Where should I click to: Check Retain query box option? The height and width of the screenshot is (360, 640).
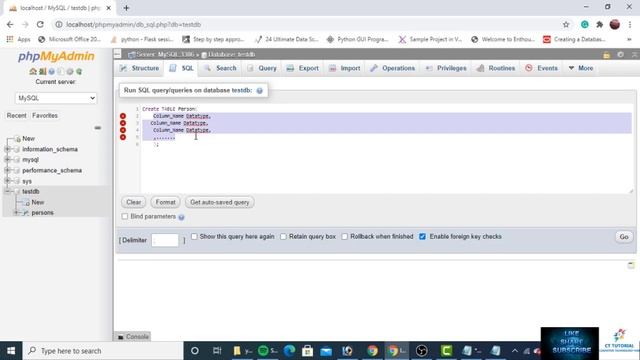pyautogui.click(x=283, y=237)
